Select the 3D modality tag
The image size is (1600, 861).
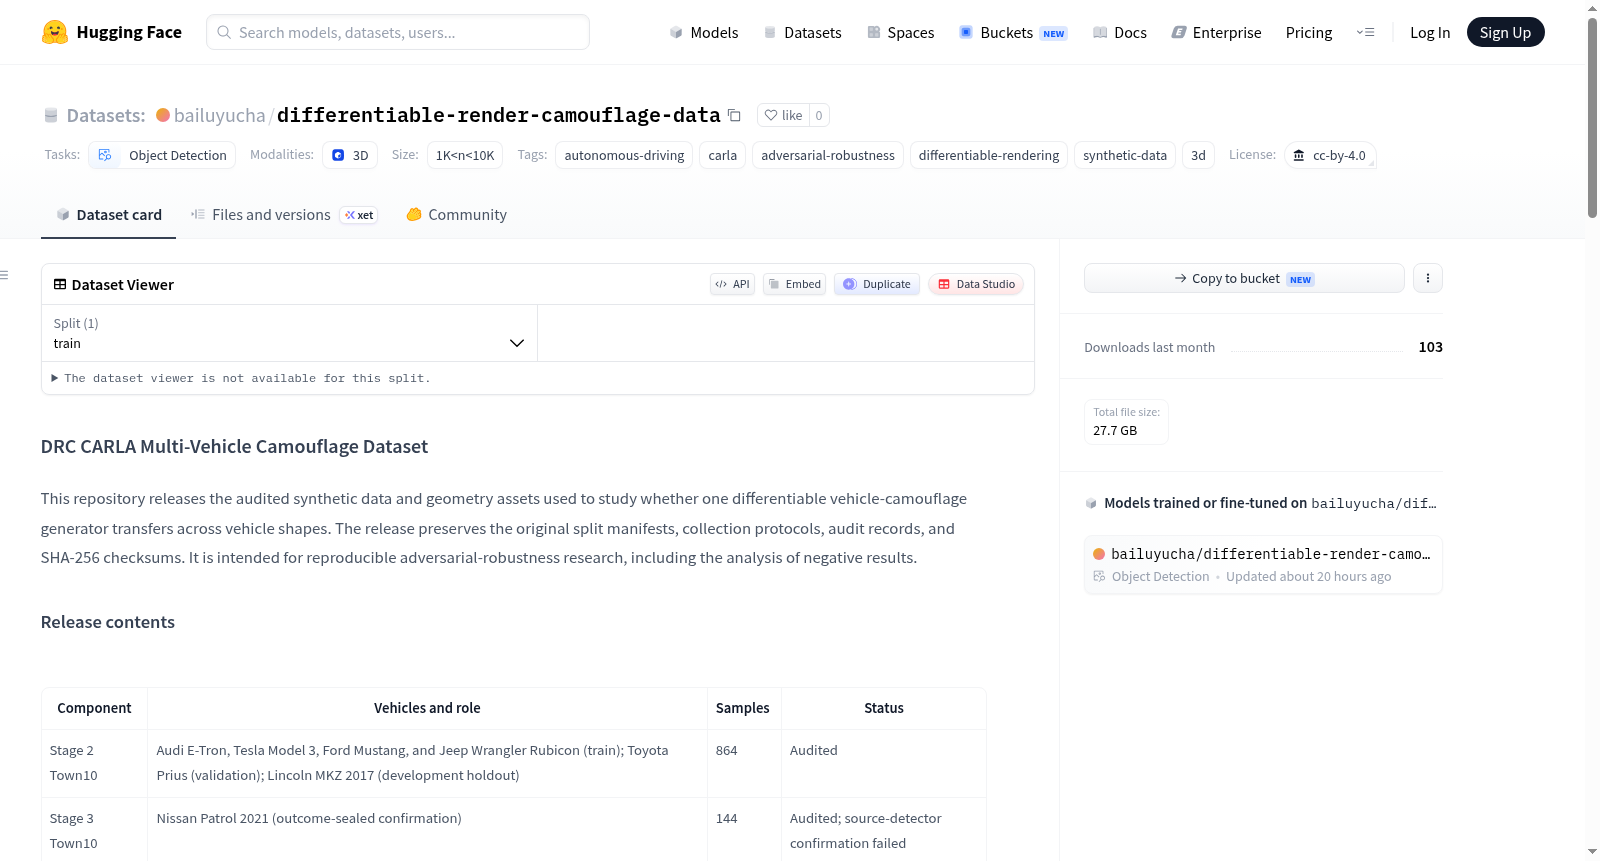click(350, 155)
